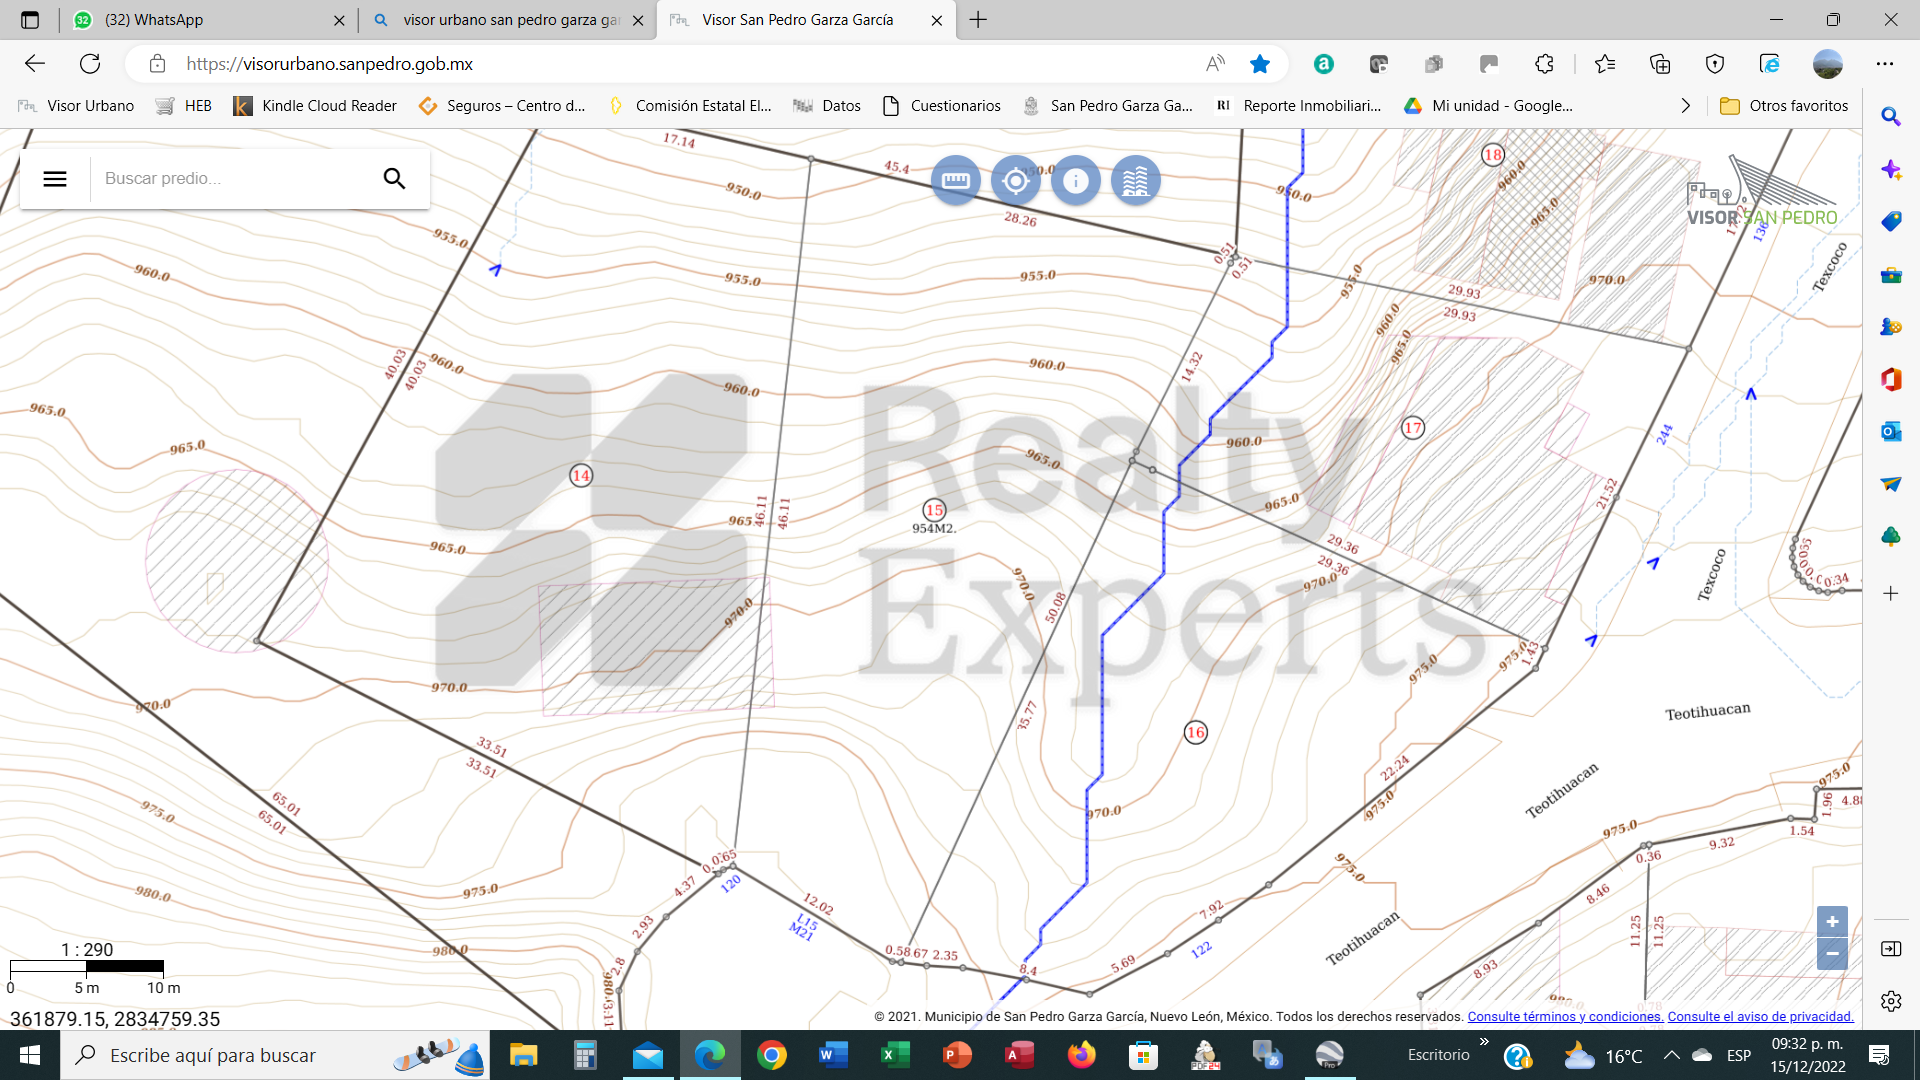Viewport: 1920px width, 1080px height.
Task: Add a sidebar app with plus
Action: 1891,594
